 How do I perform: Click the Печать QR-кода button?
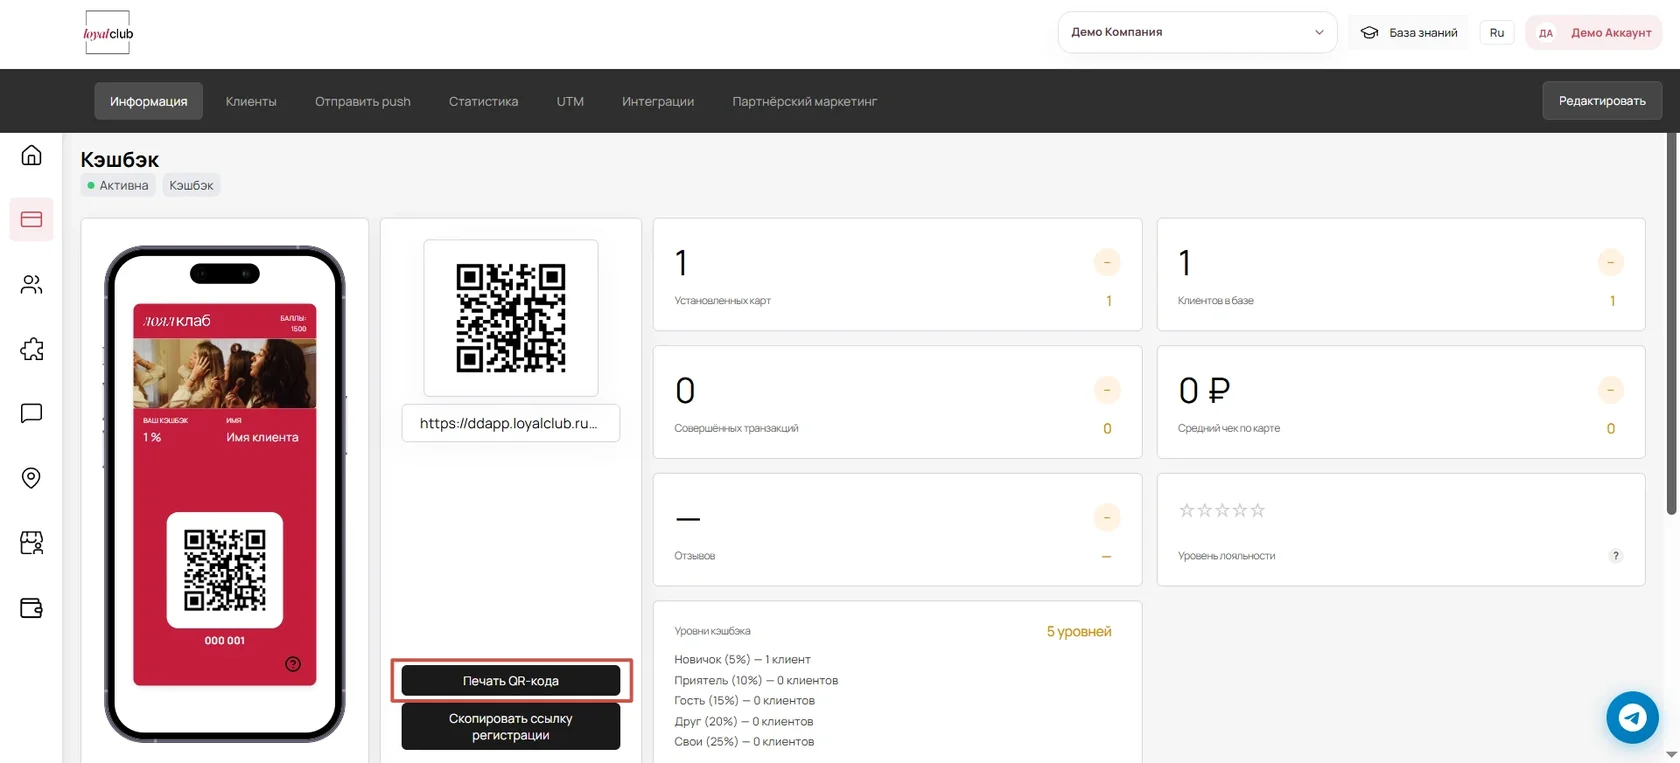point(511,681)
